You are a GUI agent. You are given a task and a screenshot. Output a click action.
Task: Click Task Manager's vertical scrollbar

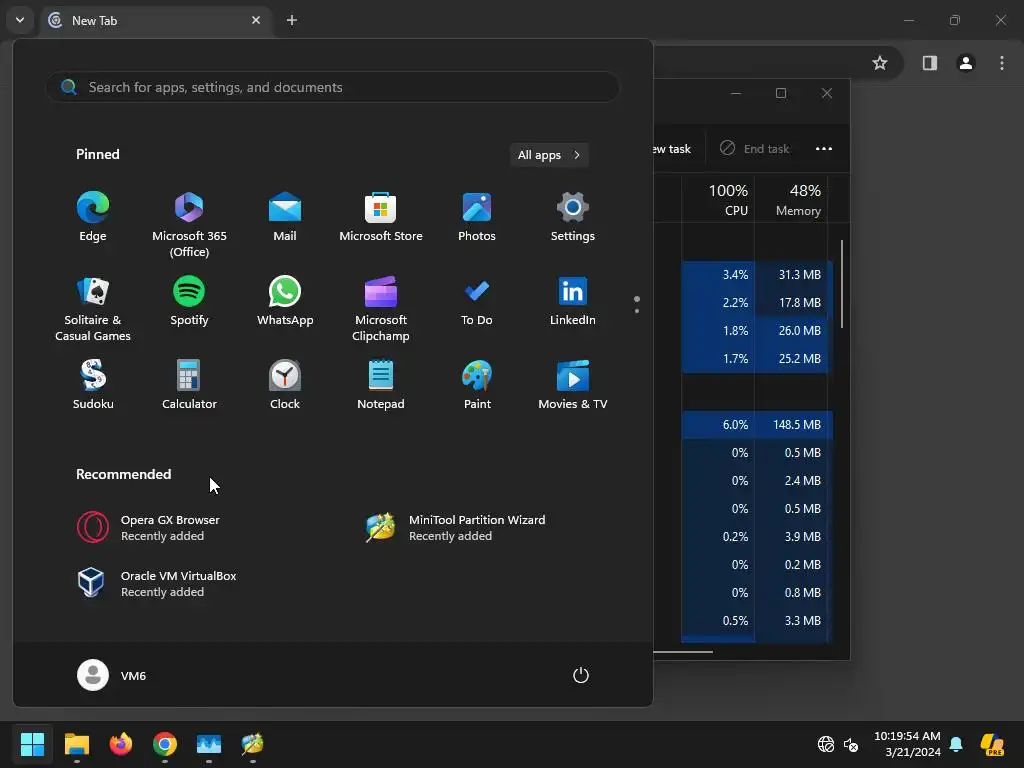(842, 284)
